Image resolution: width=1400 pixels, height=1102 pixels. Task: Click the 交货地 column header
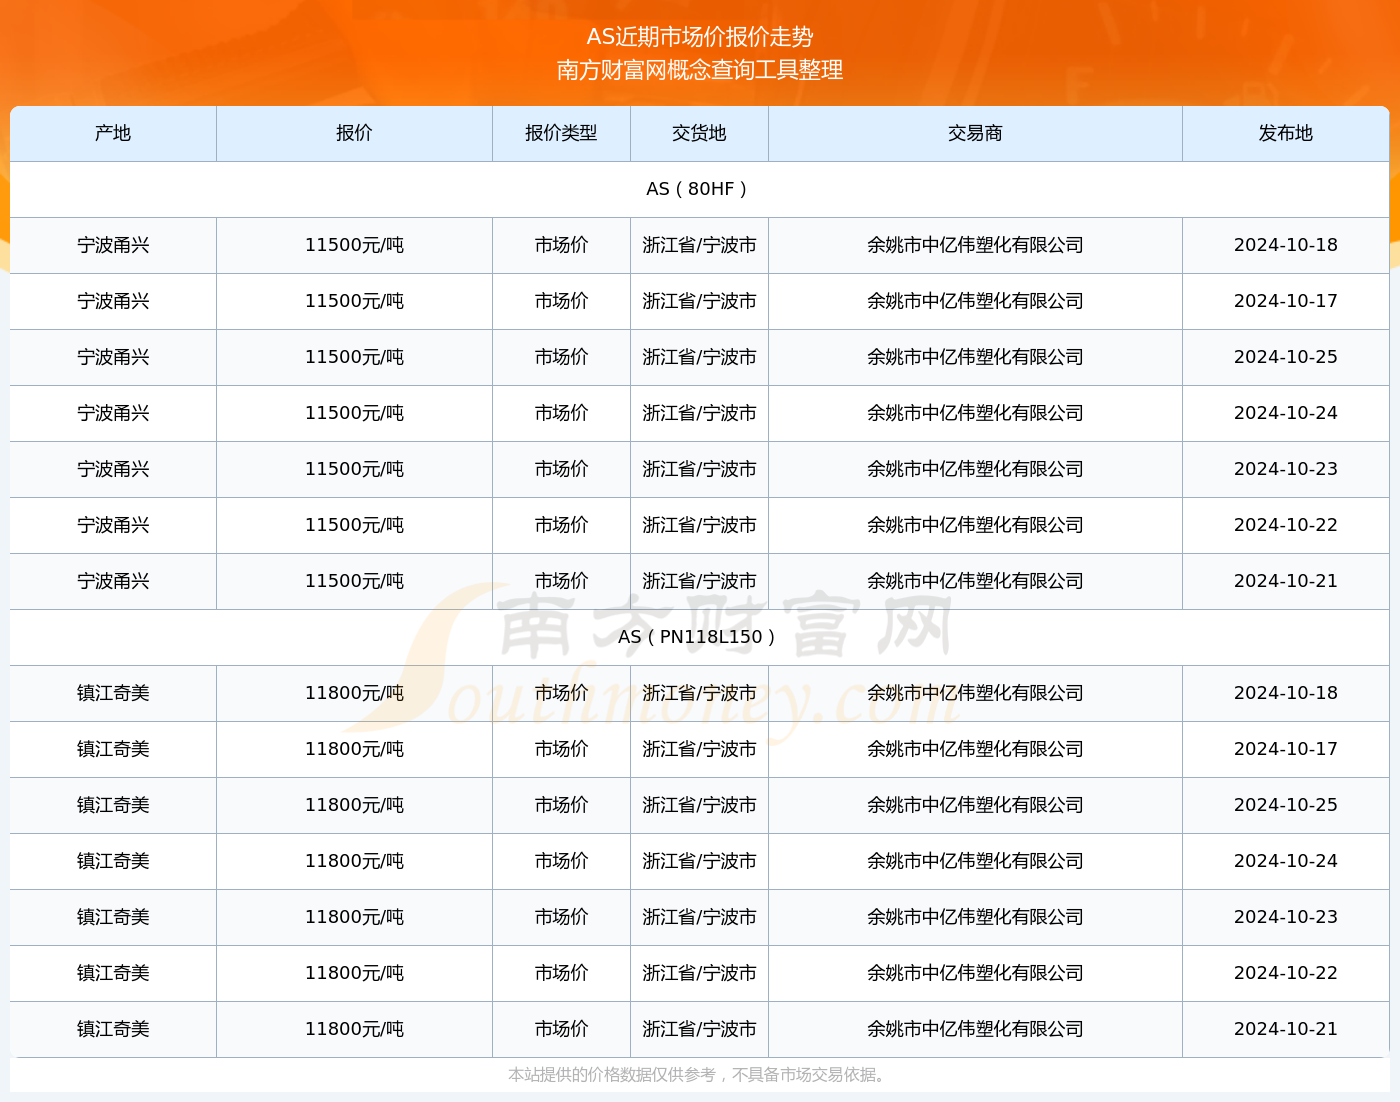(699, 133)
